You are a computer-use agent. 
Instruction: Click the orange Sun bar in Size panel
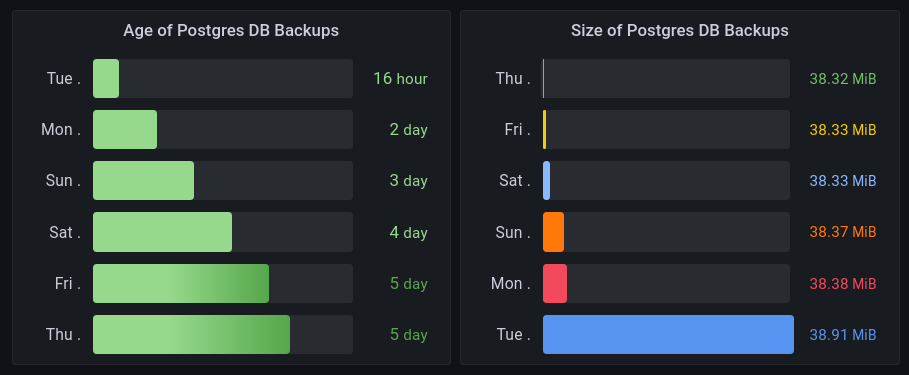tap(553, 232)
